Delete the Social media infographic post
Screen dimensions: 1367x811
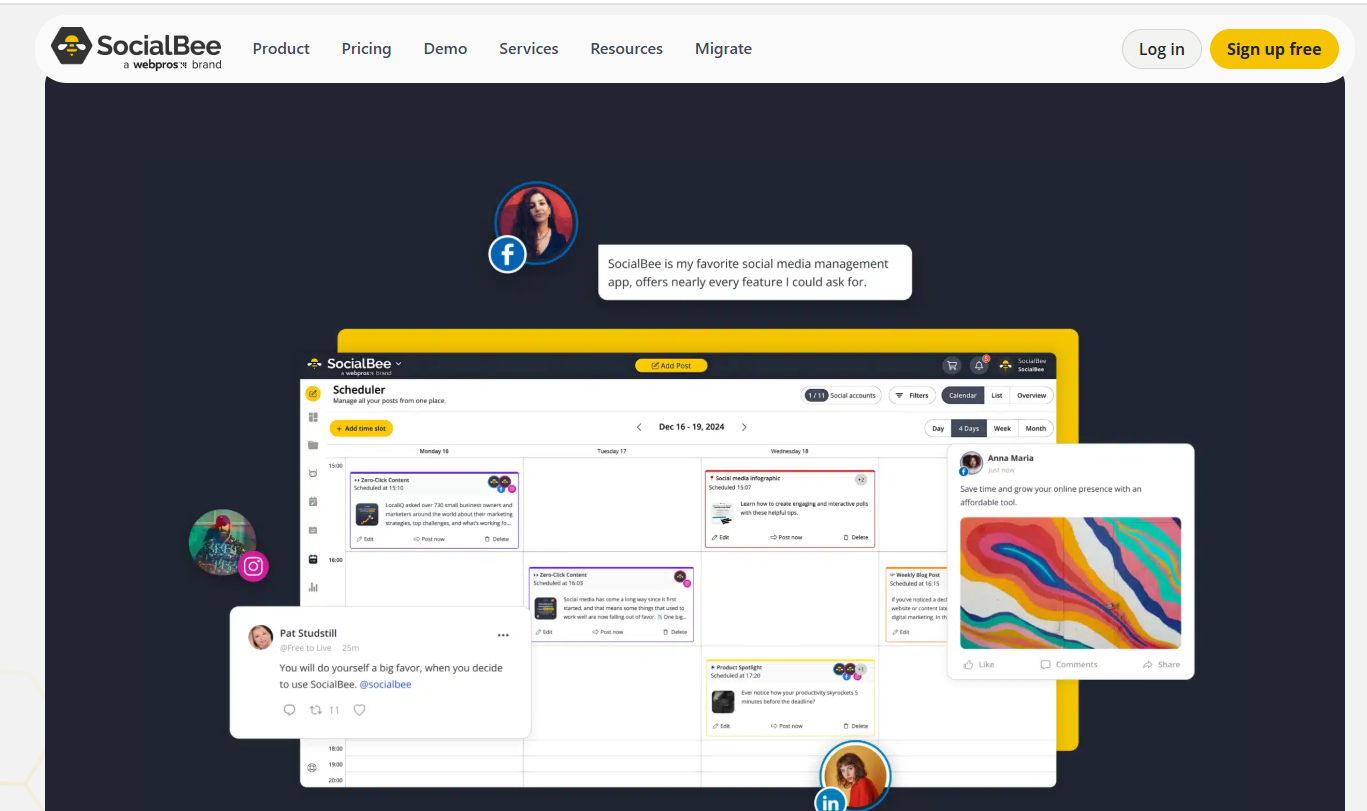856,537
